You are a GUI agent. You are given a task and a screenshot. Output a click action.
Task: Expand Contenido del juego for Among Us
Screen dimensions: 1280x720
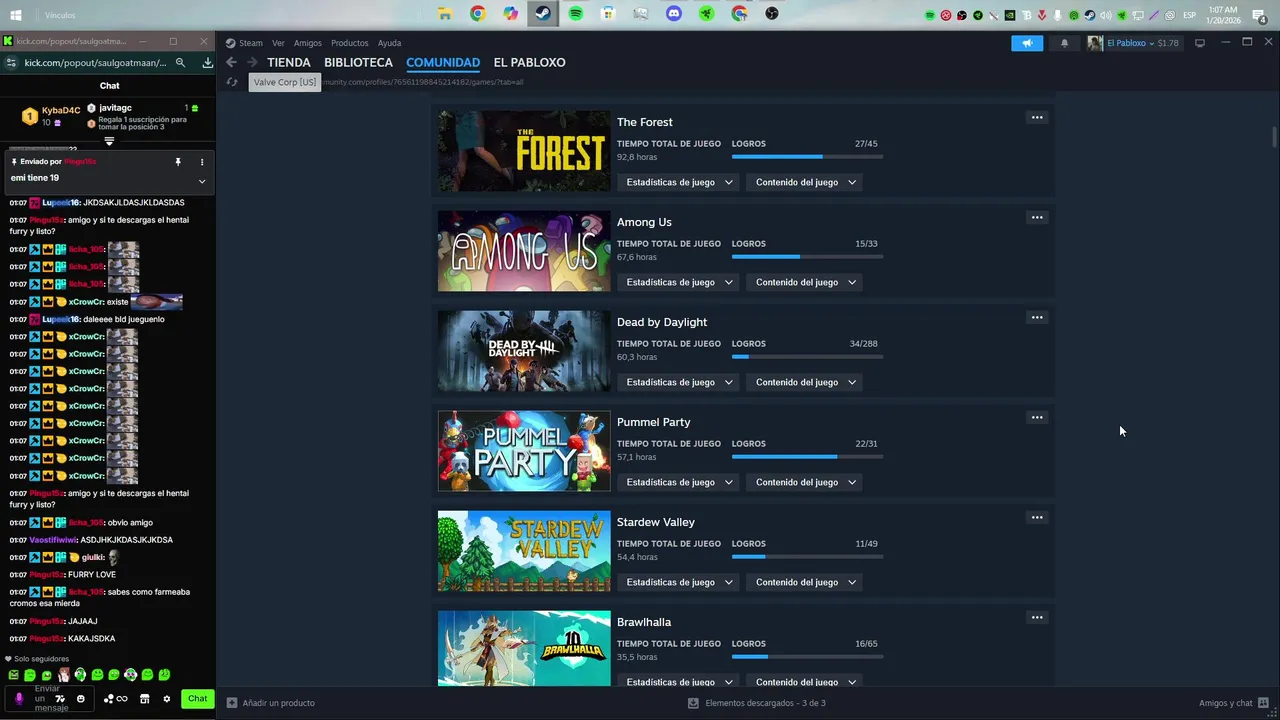(806, 282)
